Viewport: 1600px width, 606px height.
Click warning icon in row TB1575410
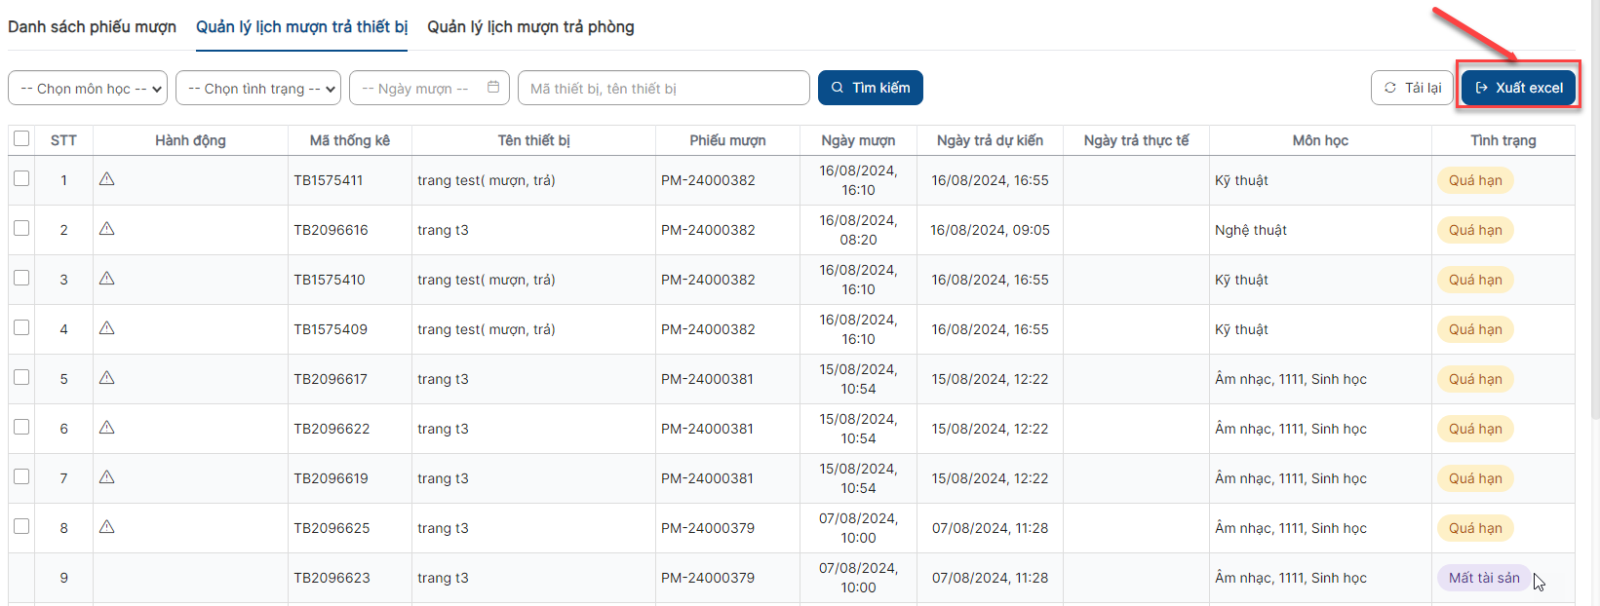(107, 279)
